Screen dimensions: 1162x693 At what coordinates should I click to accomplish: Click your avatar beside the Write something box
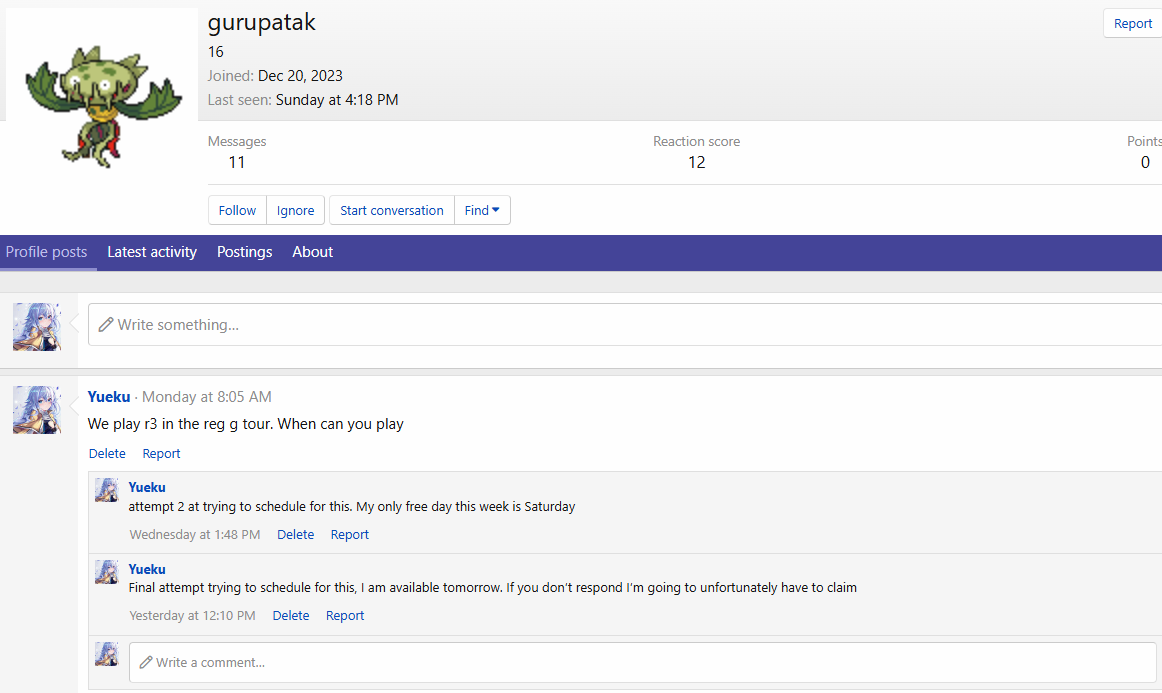(37, 327)
